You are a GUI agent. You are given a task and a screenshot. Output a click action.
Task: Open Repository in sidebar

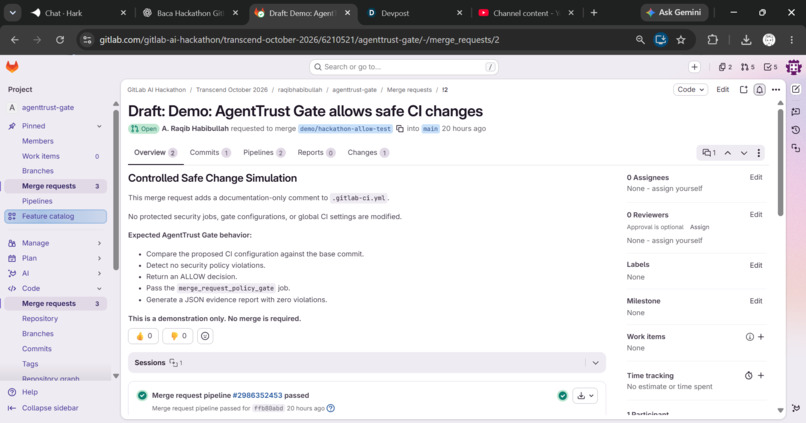click(40, 319)
